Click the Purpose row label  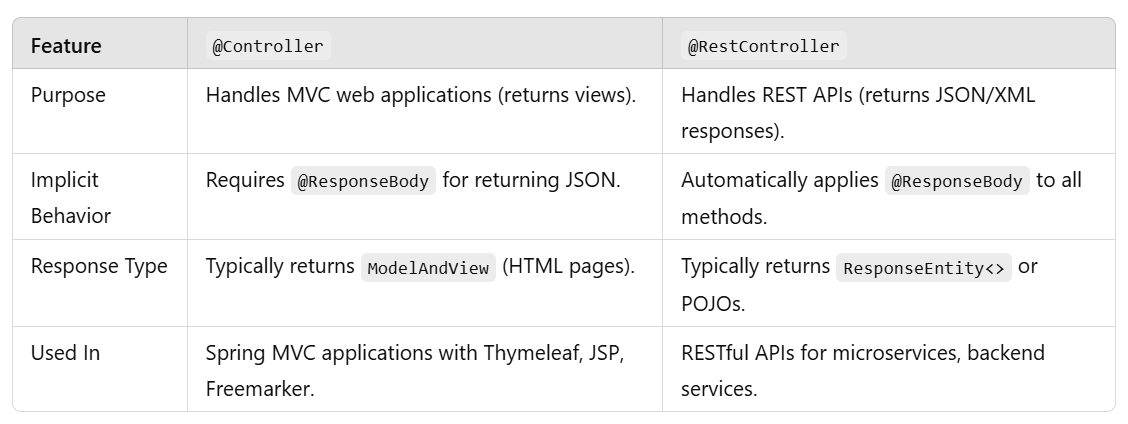click(x=68, y=95)
